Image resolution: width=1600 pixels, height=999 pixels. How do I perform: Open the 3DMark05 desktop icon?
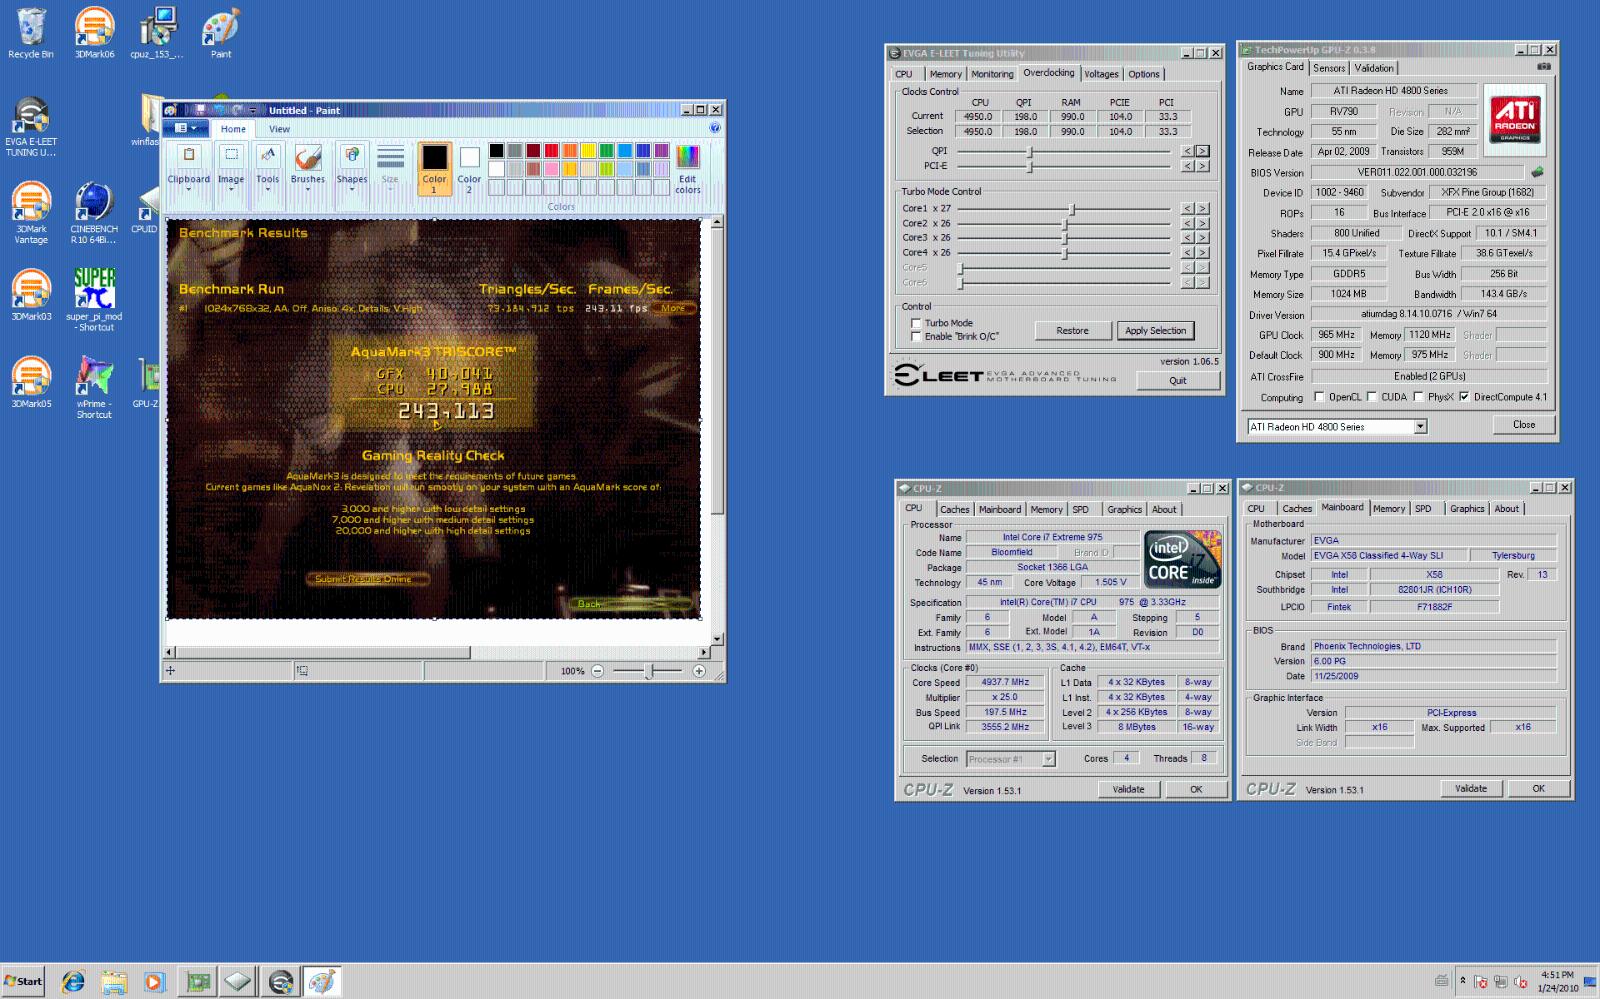[31, 382]
